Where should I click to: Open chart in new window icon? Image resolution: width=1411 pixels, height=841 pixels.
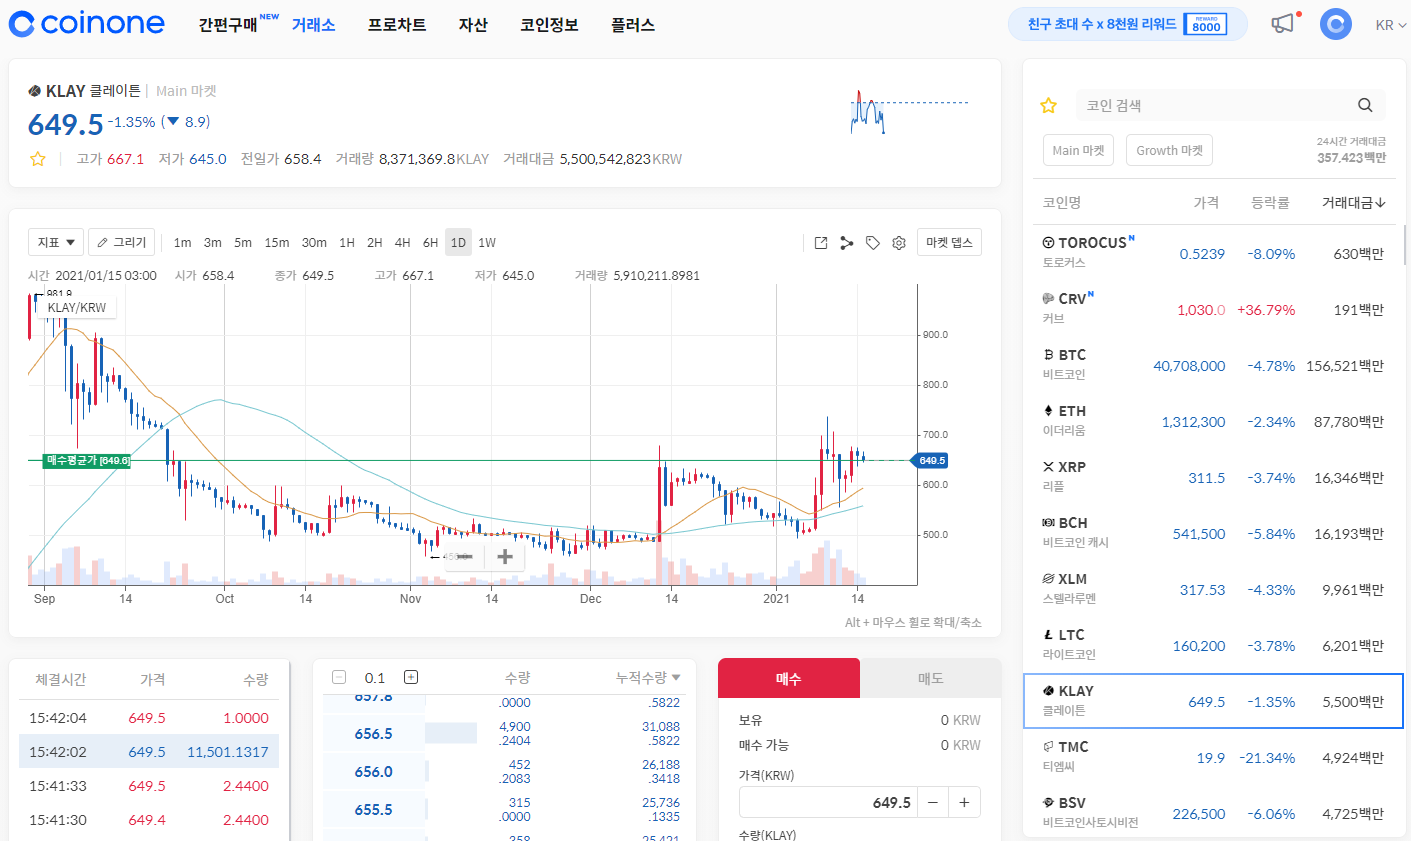(821, 243)
